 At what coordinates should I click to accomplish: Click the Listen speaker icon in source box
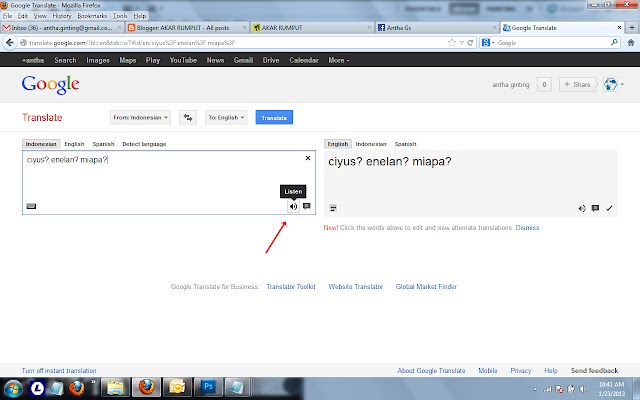point(293,206)
